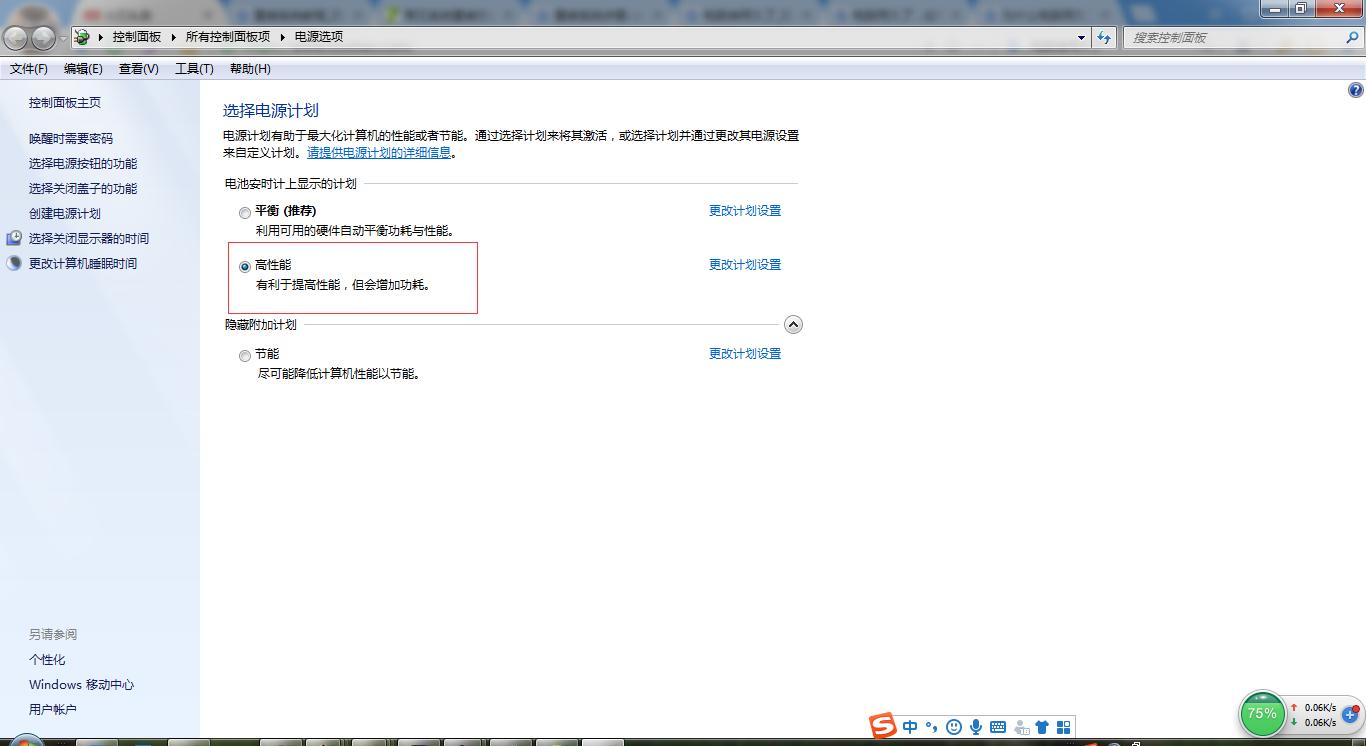The width and height of the screenshot is (1366, 746).
Task: Open the soft keyboard icon on IME bar
Action: pyautogui.click(x=997, y=727)
